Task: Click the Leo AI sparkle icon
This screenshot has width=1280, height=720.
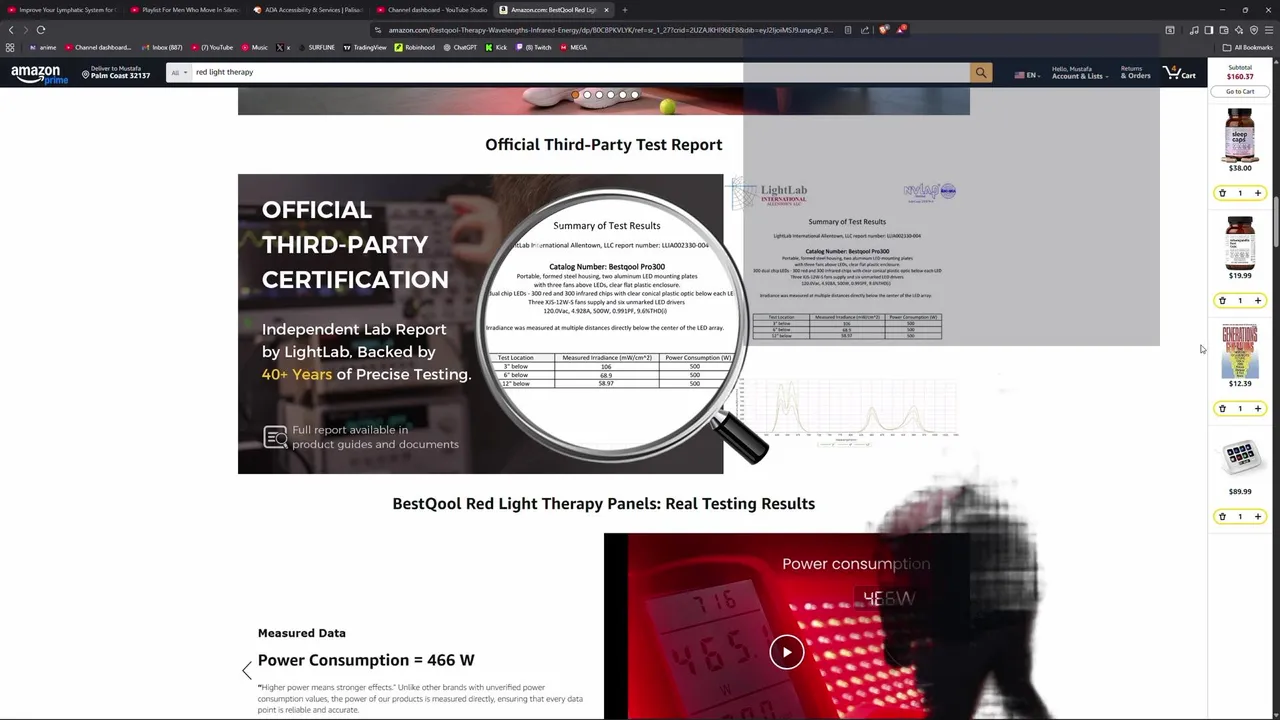Action: tap(1238, 30)
